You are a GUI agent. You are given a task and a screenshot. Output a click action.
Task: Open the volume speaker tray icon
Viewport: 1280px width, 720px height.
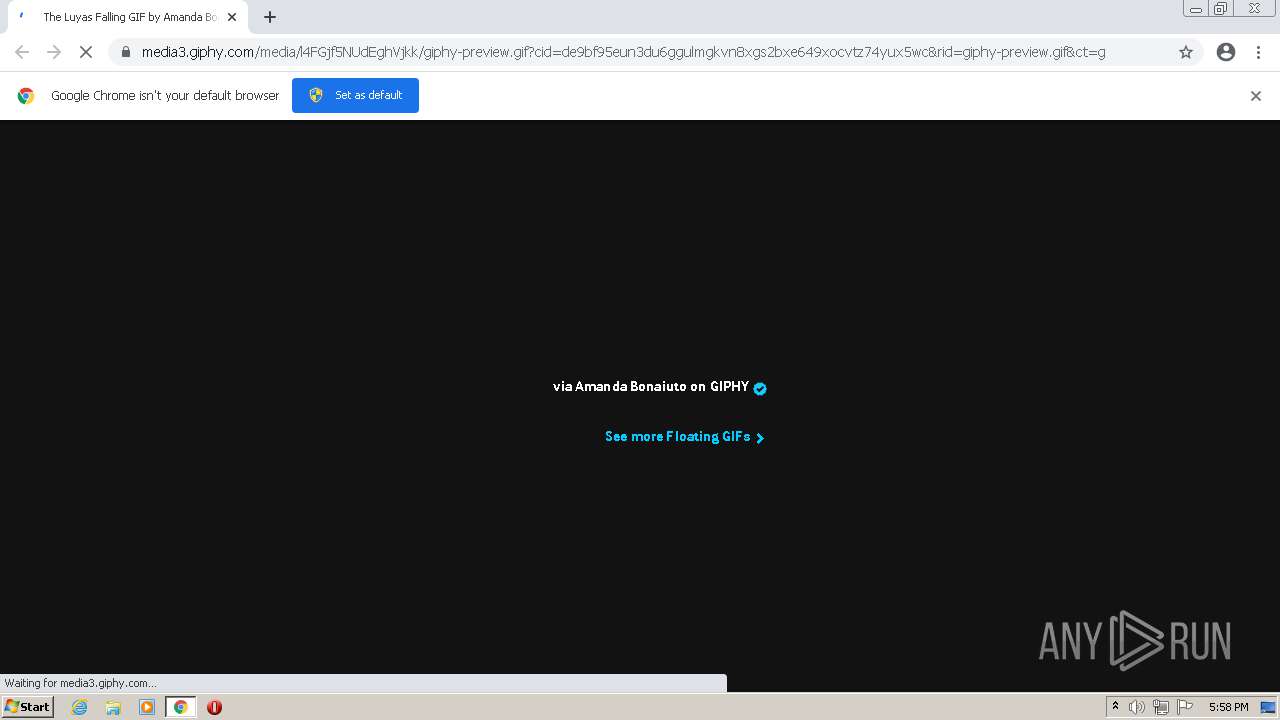pyautogui.click(x=1137, y=707)
